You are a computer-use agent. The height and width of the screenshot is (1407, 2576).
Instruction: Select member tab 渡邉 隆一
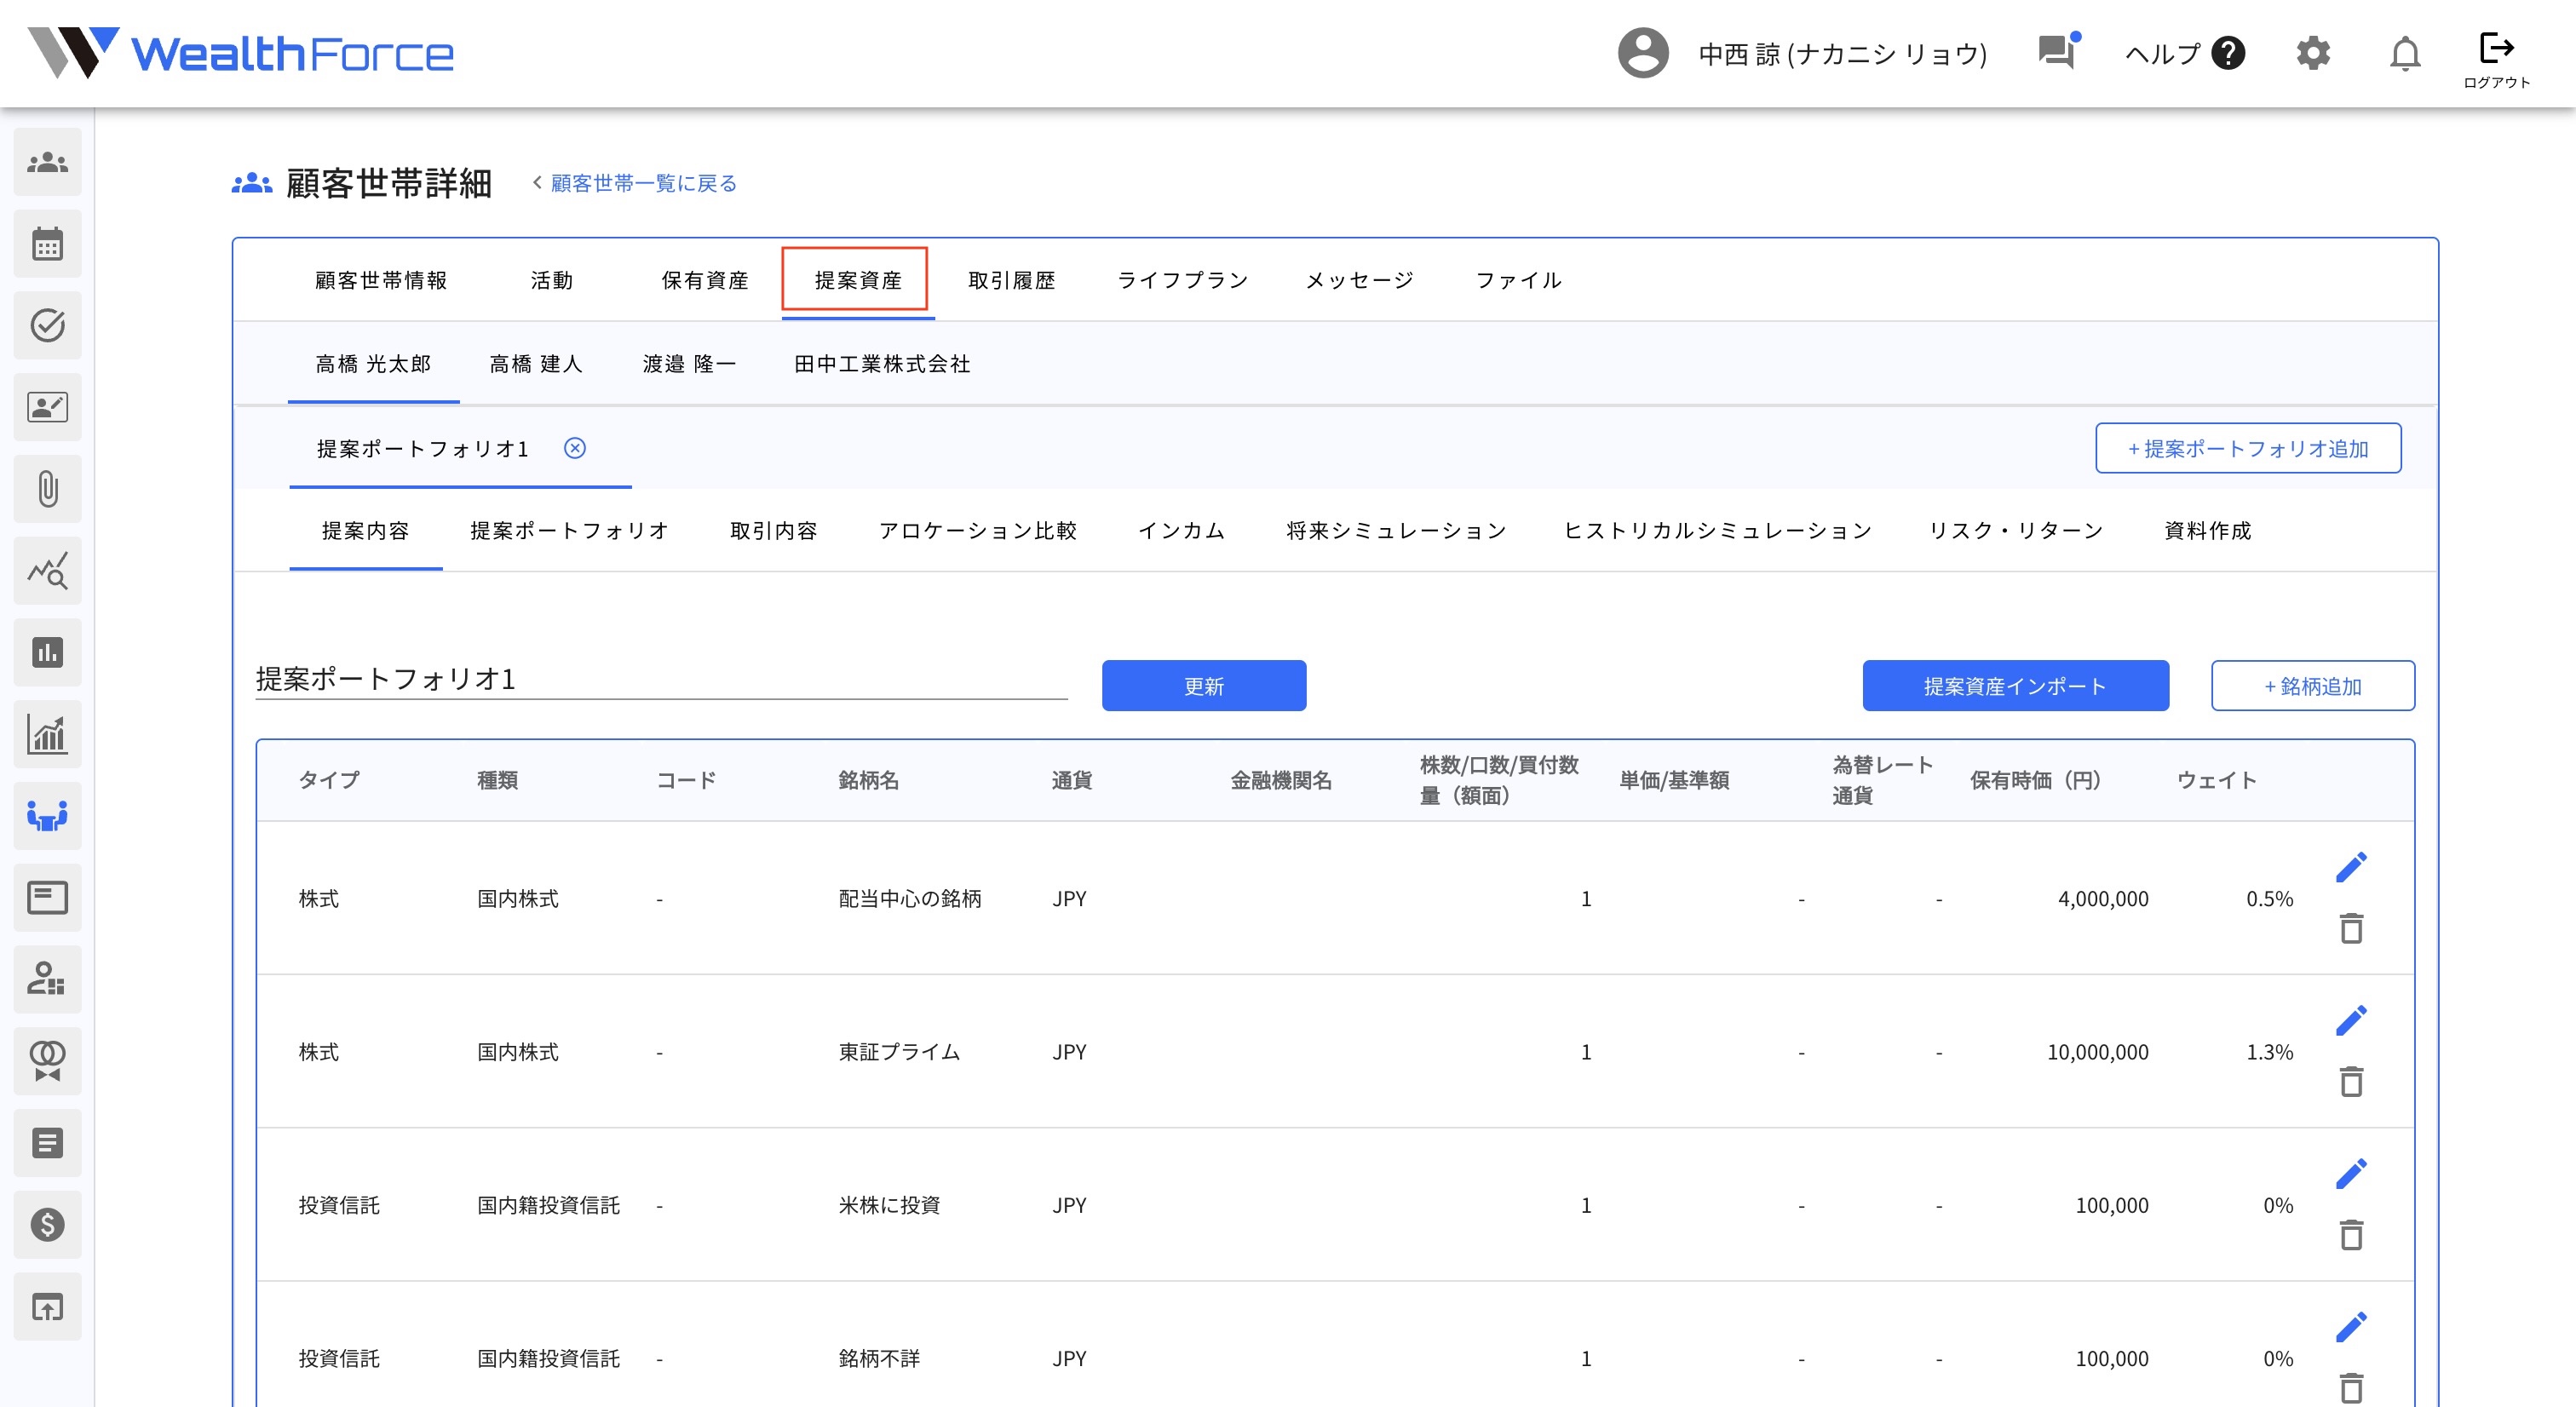(x=689, y=364)
